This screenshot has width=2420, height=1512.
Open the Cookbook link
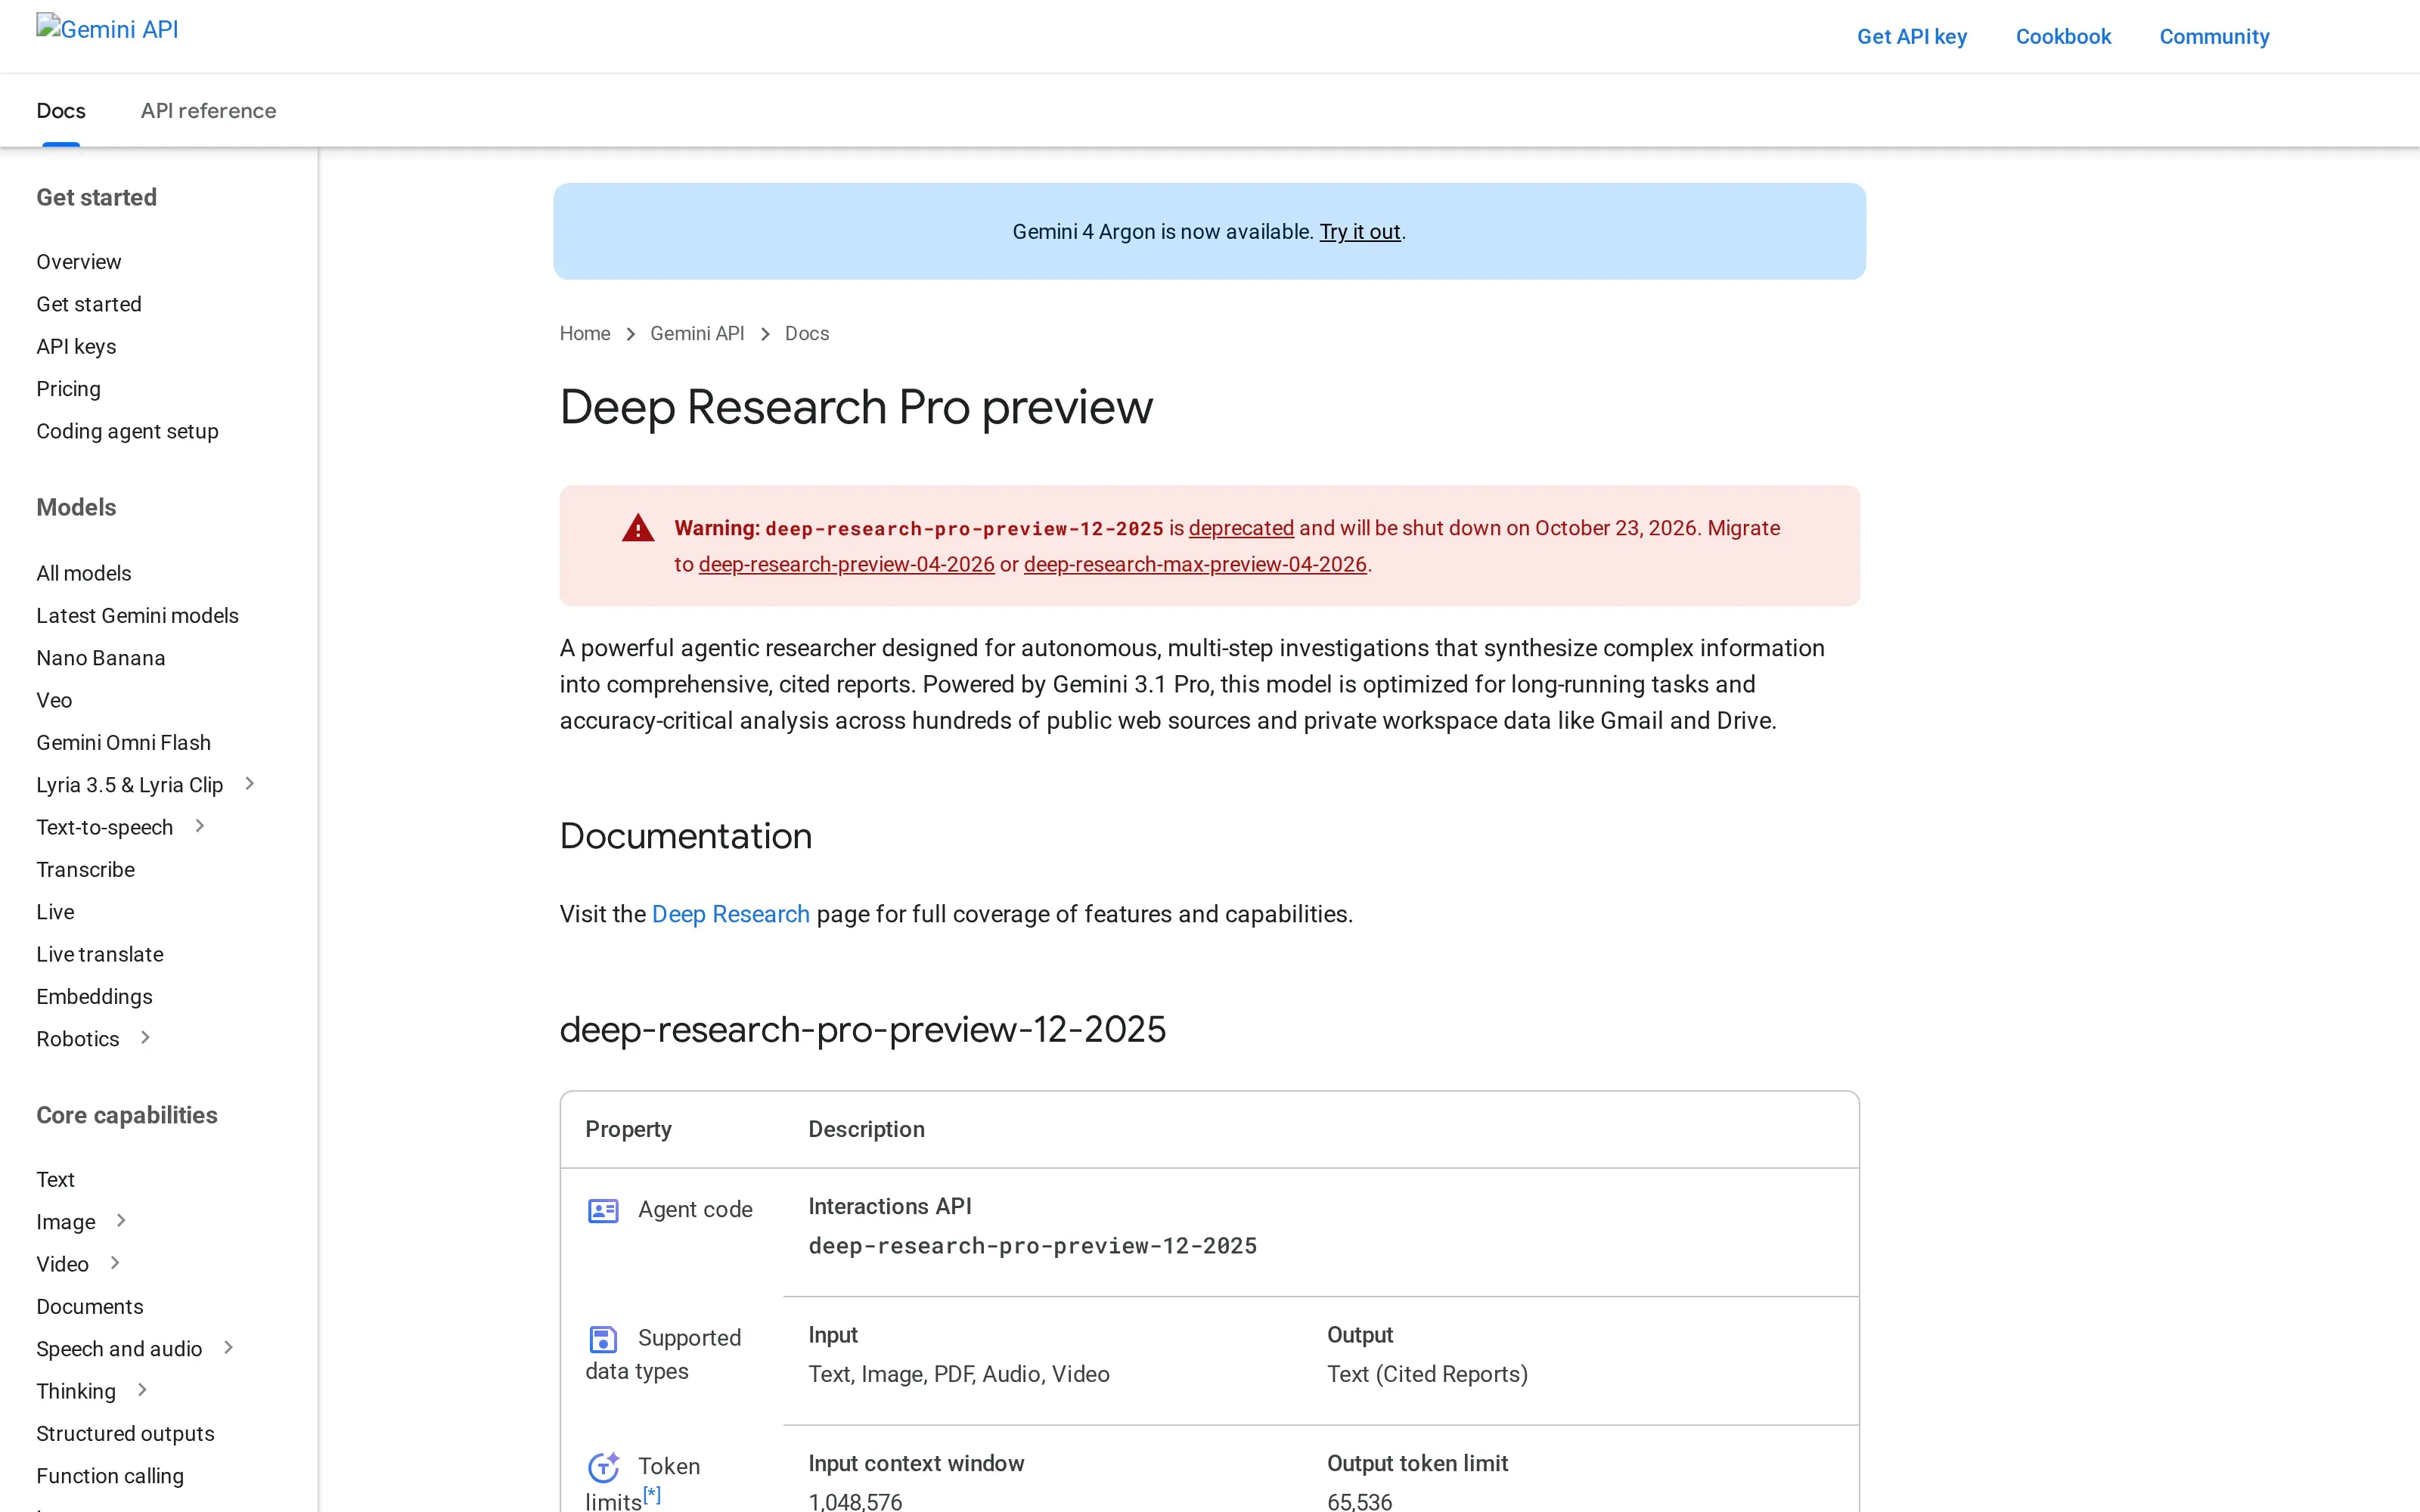[x=2063, y=37]
